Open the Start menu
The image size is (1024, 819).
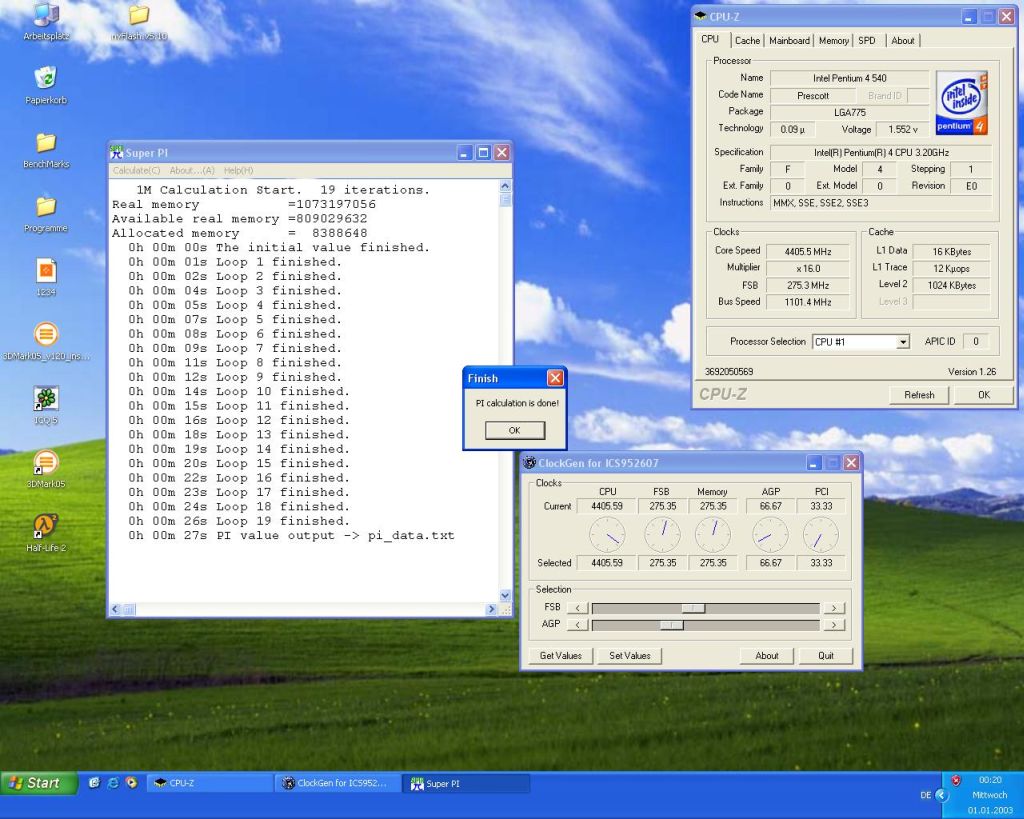pos(39,782)
